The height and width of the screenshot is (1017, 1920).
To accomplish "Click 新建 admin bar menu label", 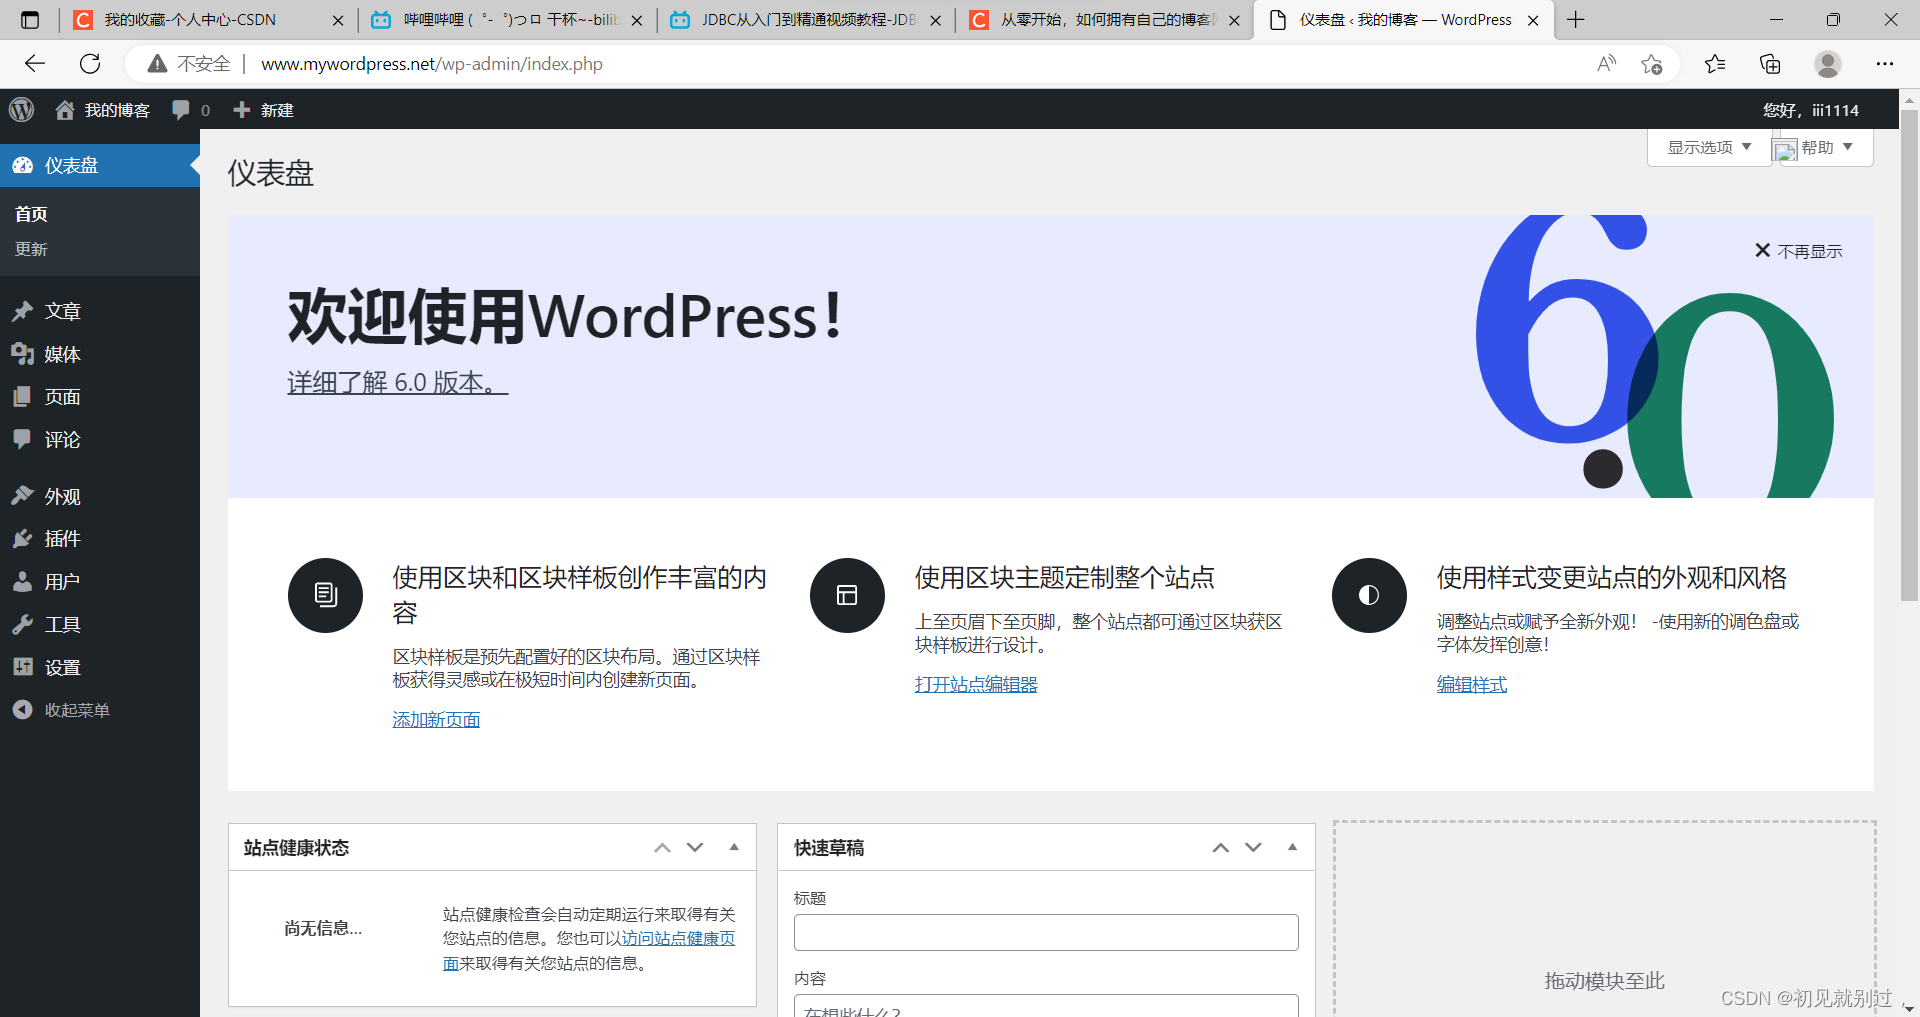I will [277, 110].
